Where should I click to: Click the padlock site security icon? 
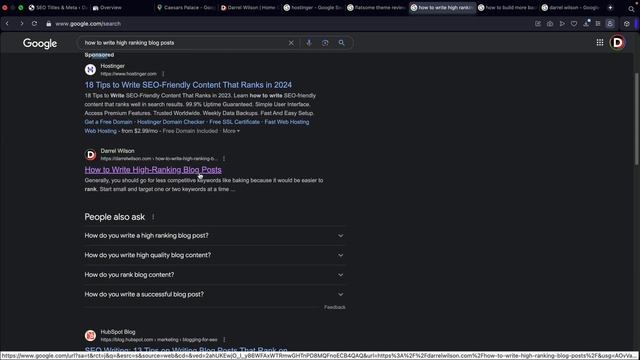[x=49, y=24]
